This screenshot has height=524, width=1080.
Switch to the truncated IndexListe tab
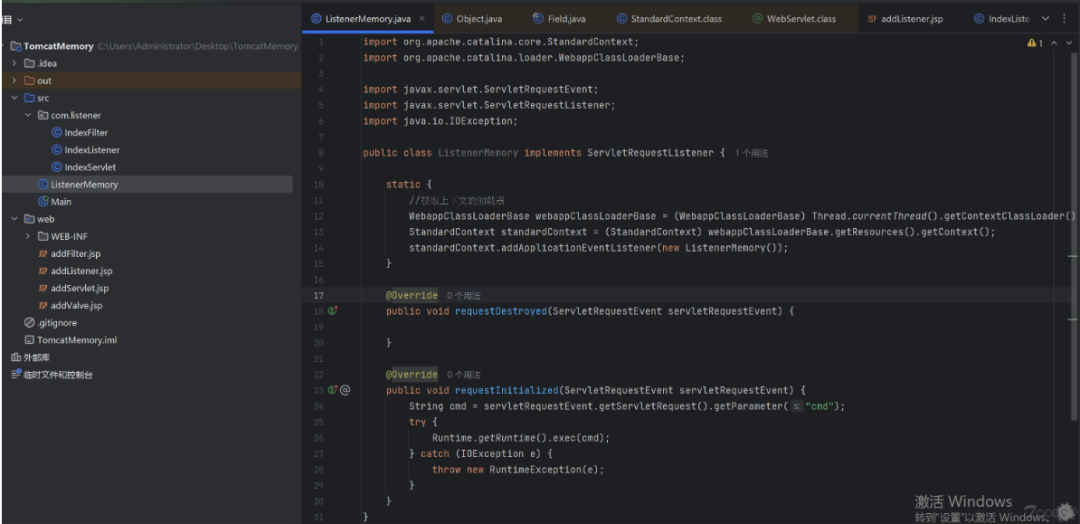click(x=1001, y=19)
